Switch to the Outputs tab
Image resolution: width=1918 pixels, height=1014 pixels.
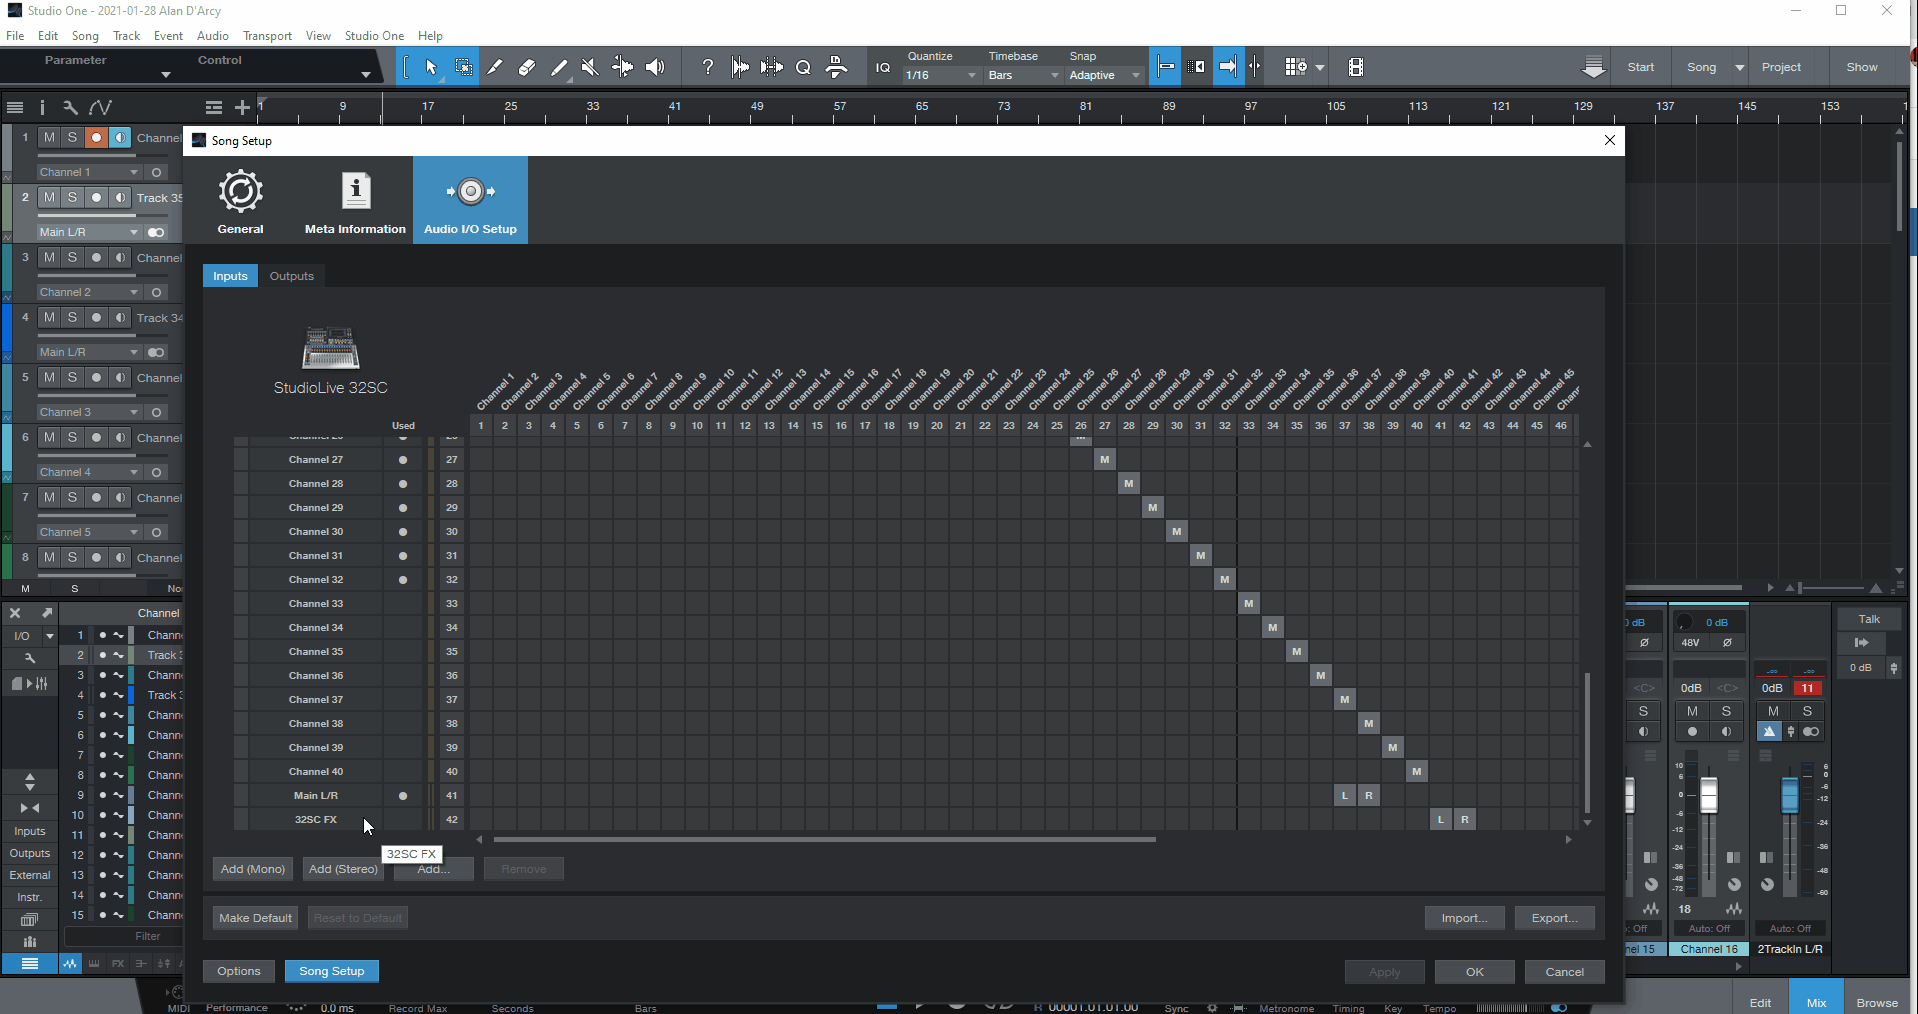pos(291,276)
